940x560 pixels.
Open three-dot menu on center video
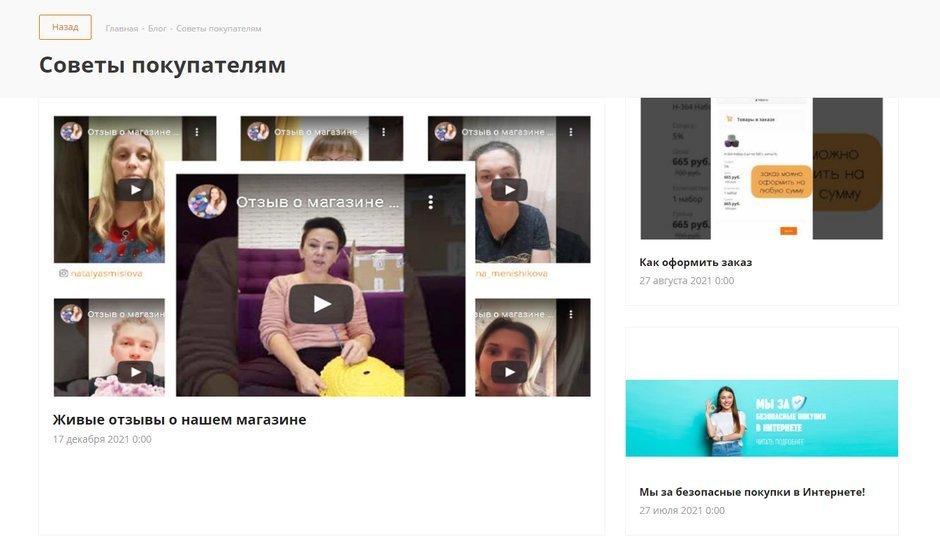[430, 202]
